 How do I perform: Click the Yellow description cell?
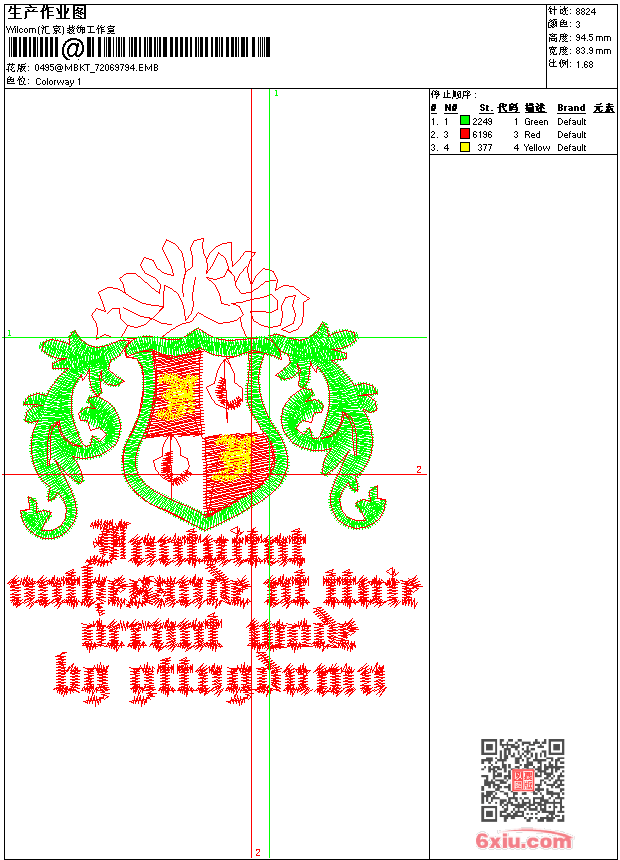[x=537, y=148]
